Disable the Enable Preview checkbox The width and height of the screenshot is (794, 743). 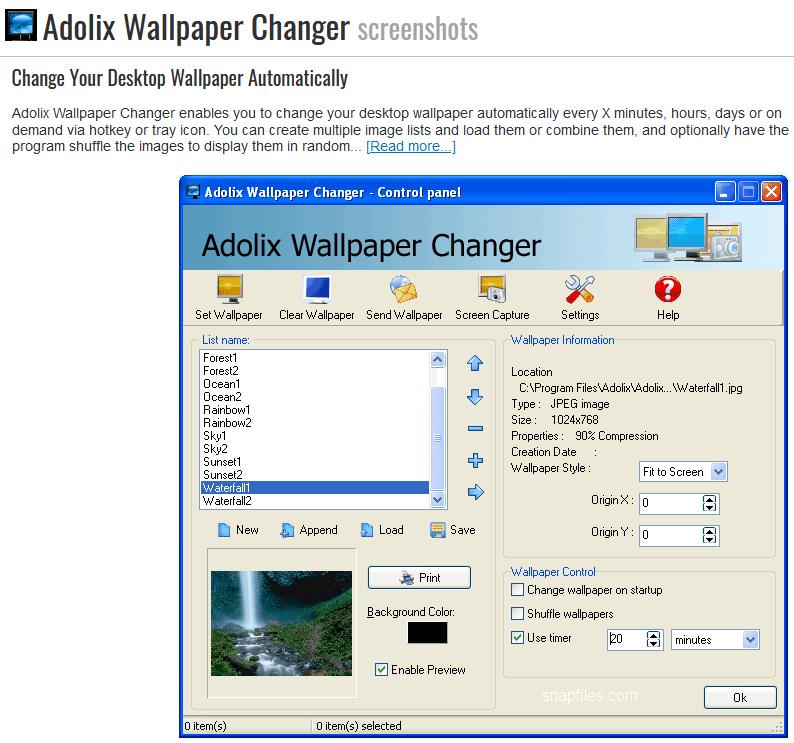coord(381,670)
